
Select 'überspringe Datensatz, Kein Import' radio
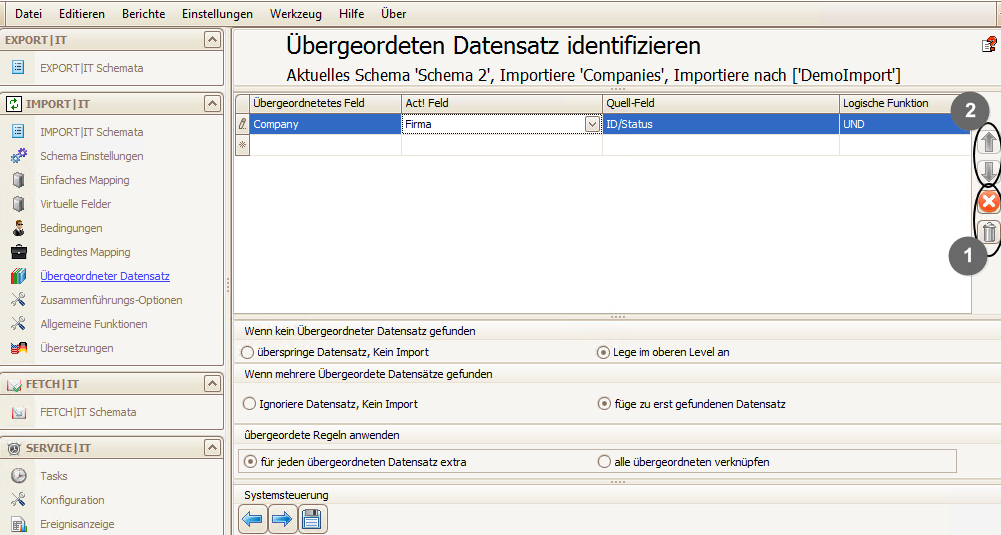click(248, 352)
